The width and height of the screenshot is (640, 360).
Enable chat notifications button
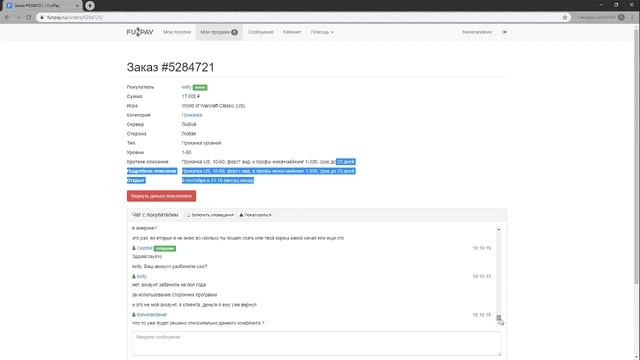click(210, 215)
